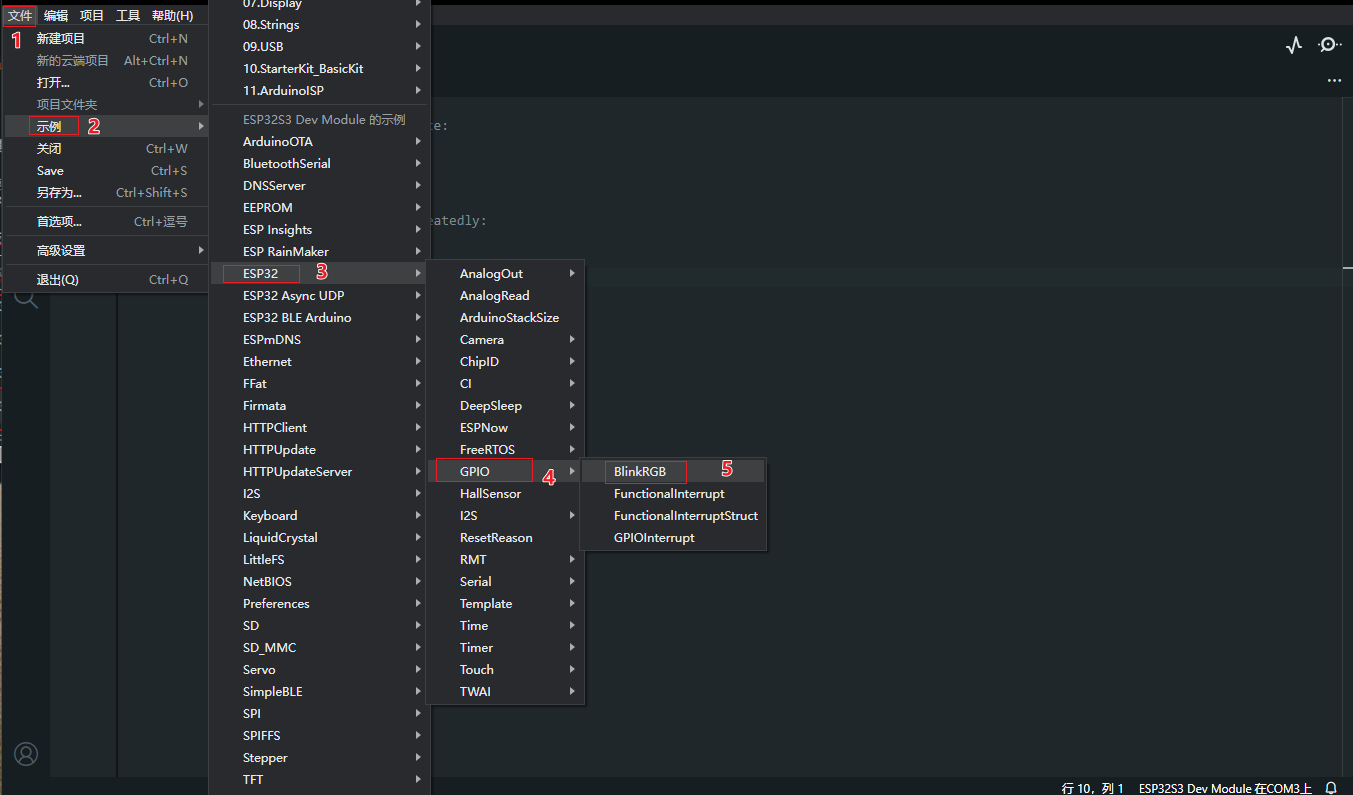Open the ESP32 BLE Arduino submenu

tap(319, 318)
